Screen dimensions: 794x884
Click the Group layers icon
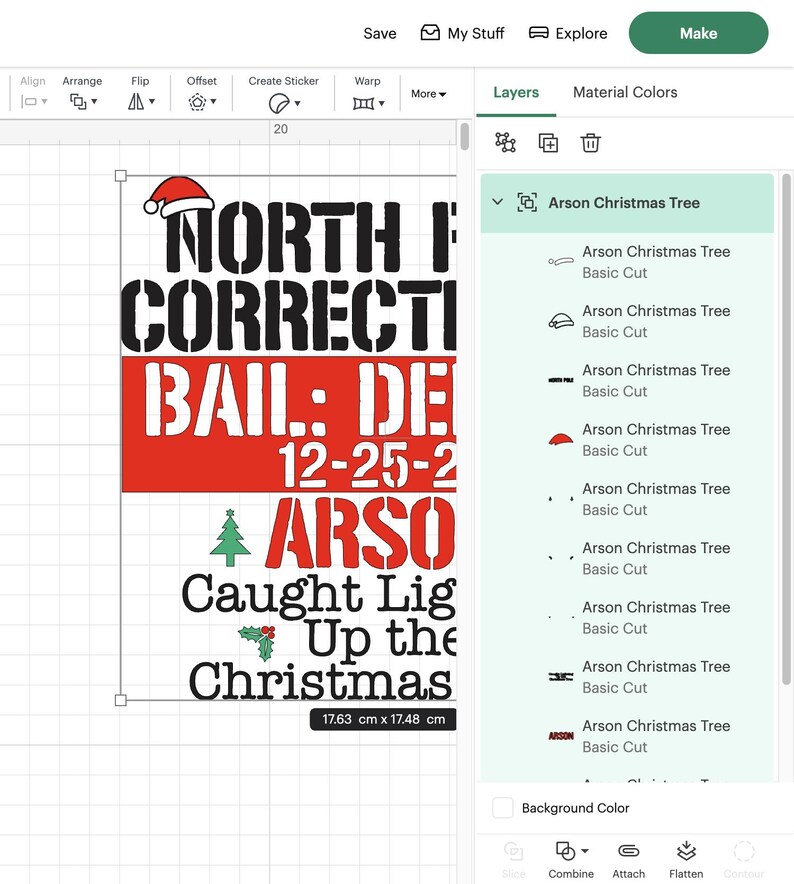(x=505, y=143)
